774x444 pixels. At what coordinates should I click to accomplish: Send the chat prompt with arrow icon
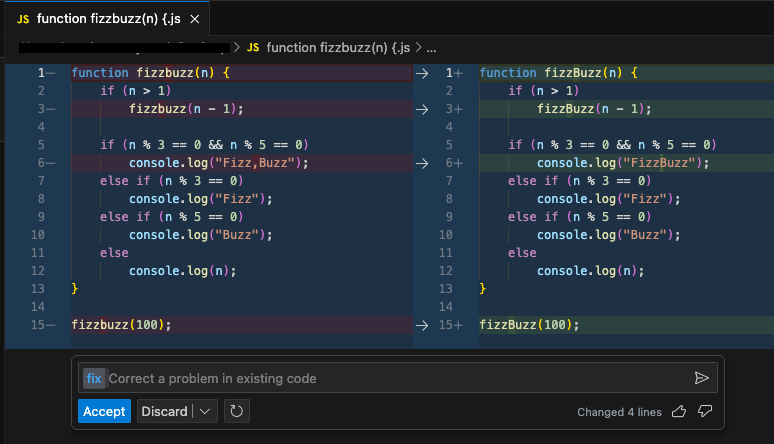(701, 378)
